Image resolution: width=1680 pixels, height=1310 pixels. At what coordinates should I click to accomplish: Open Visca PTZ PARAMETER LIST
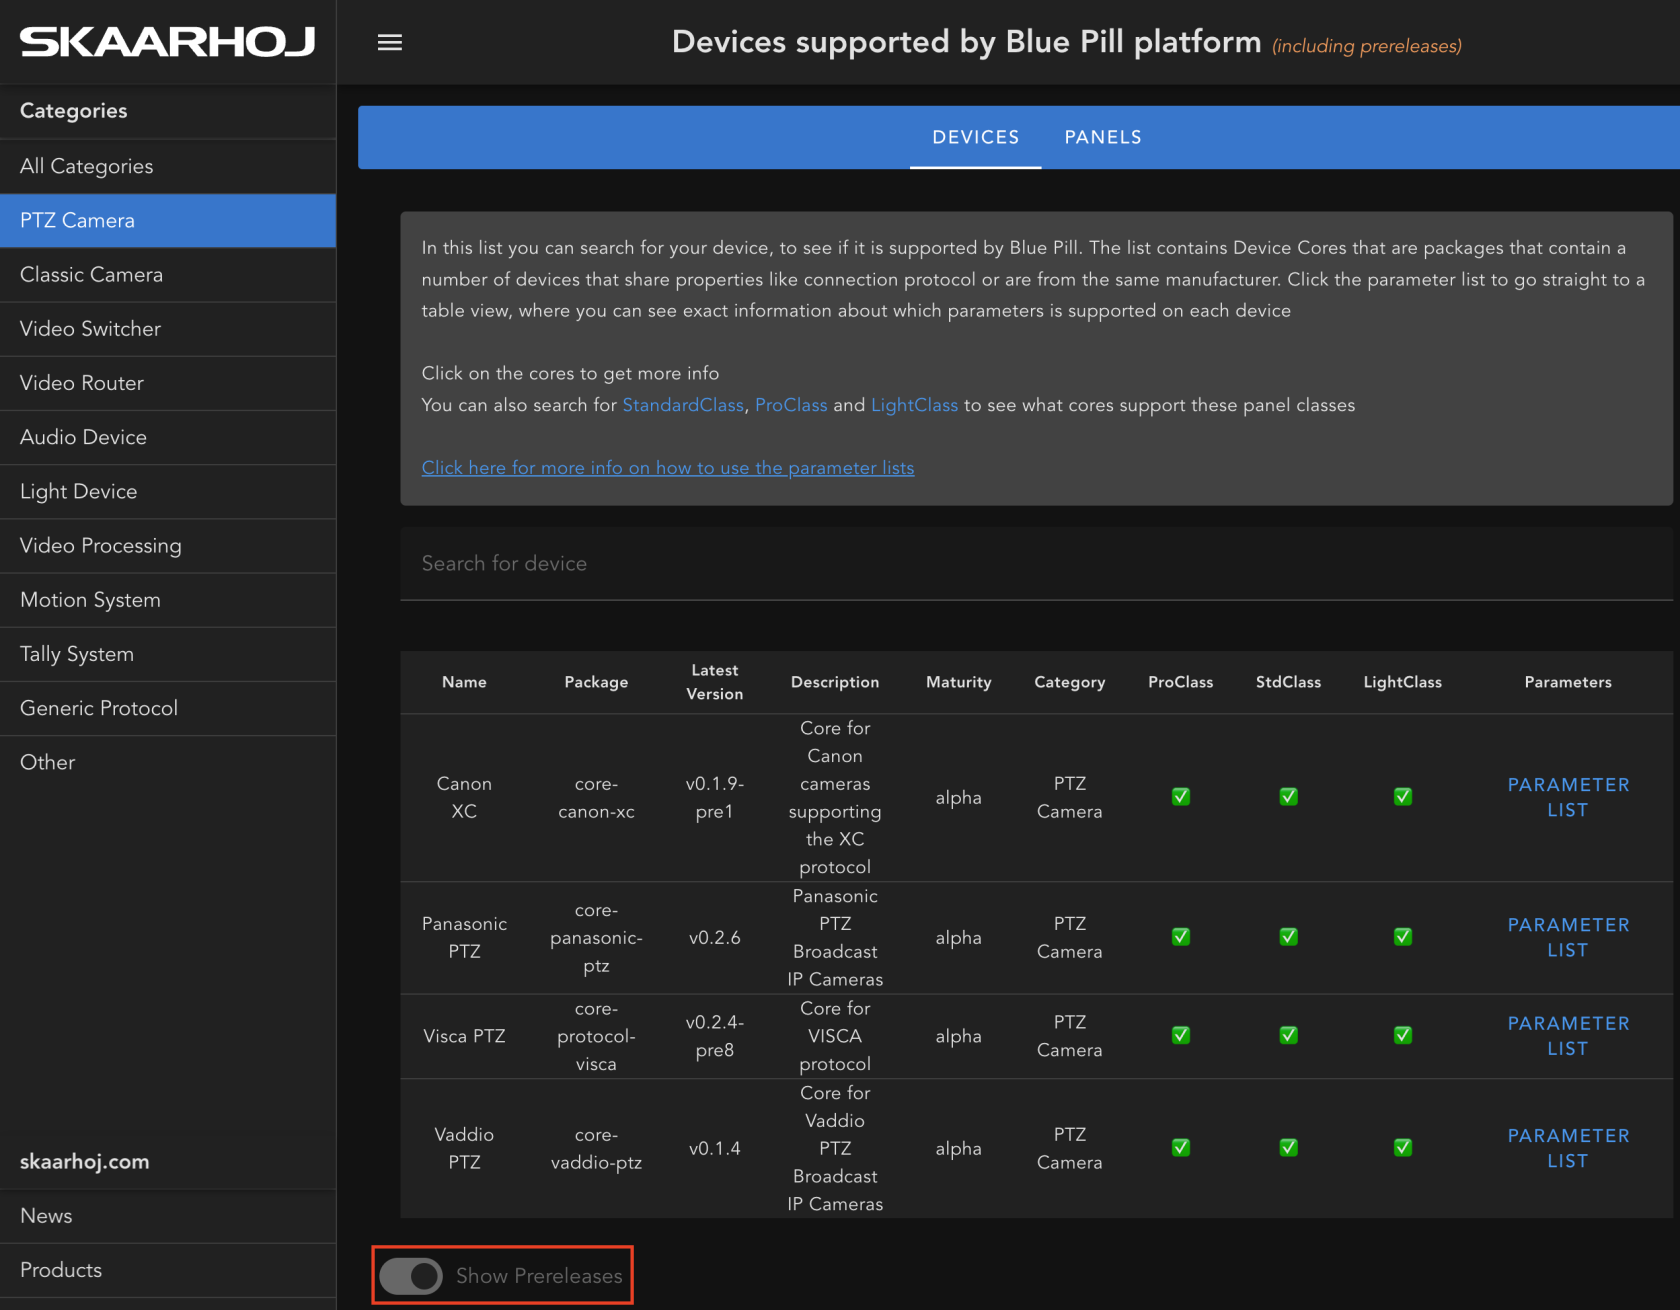tap(1568, 1036)
